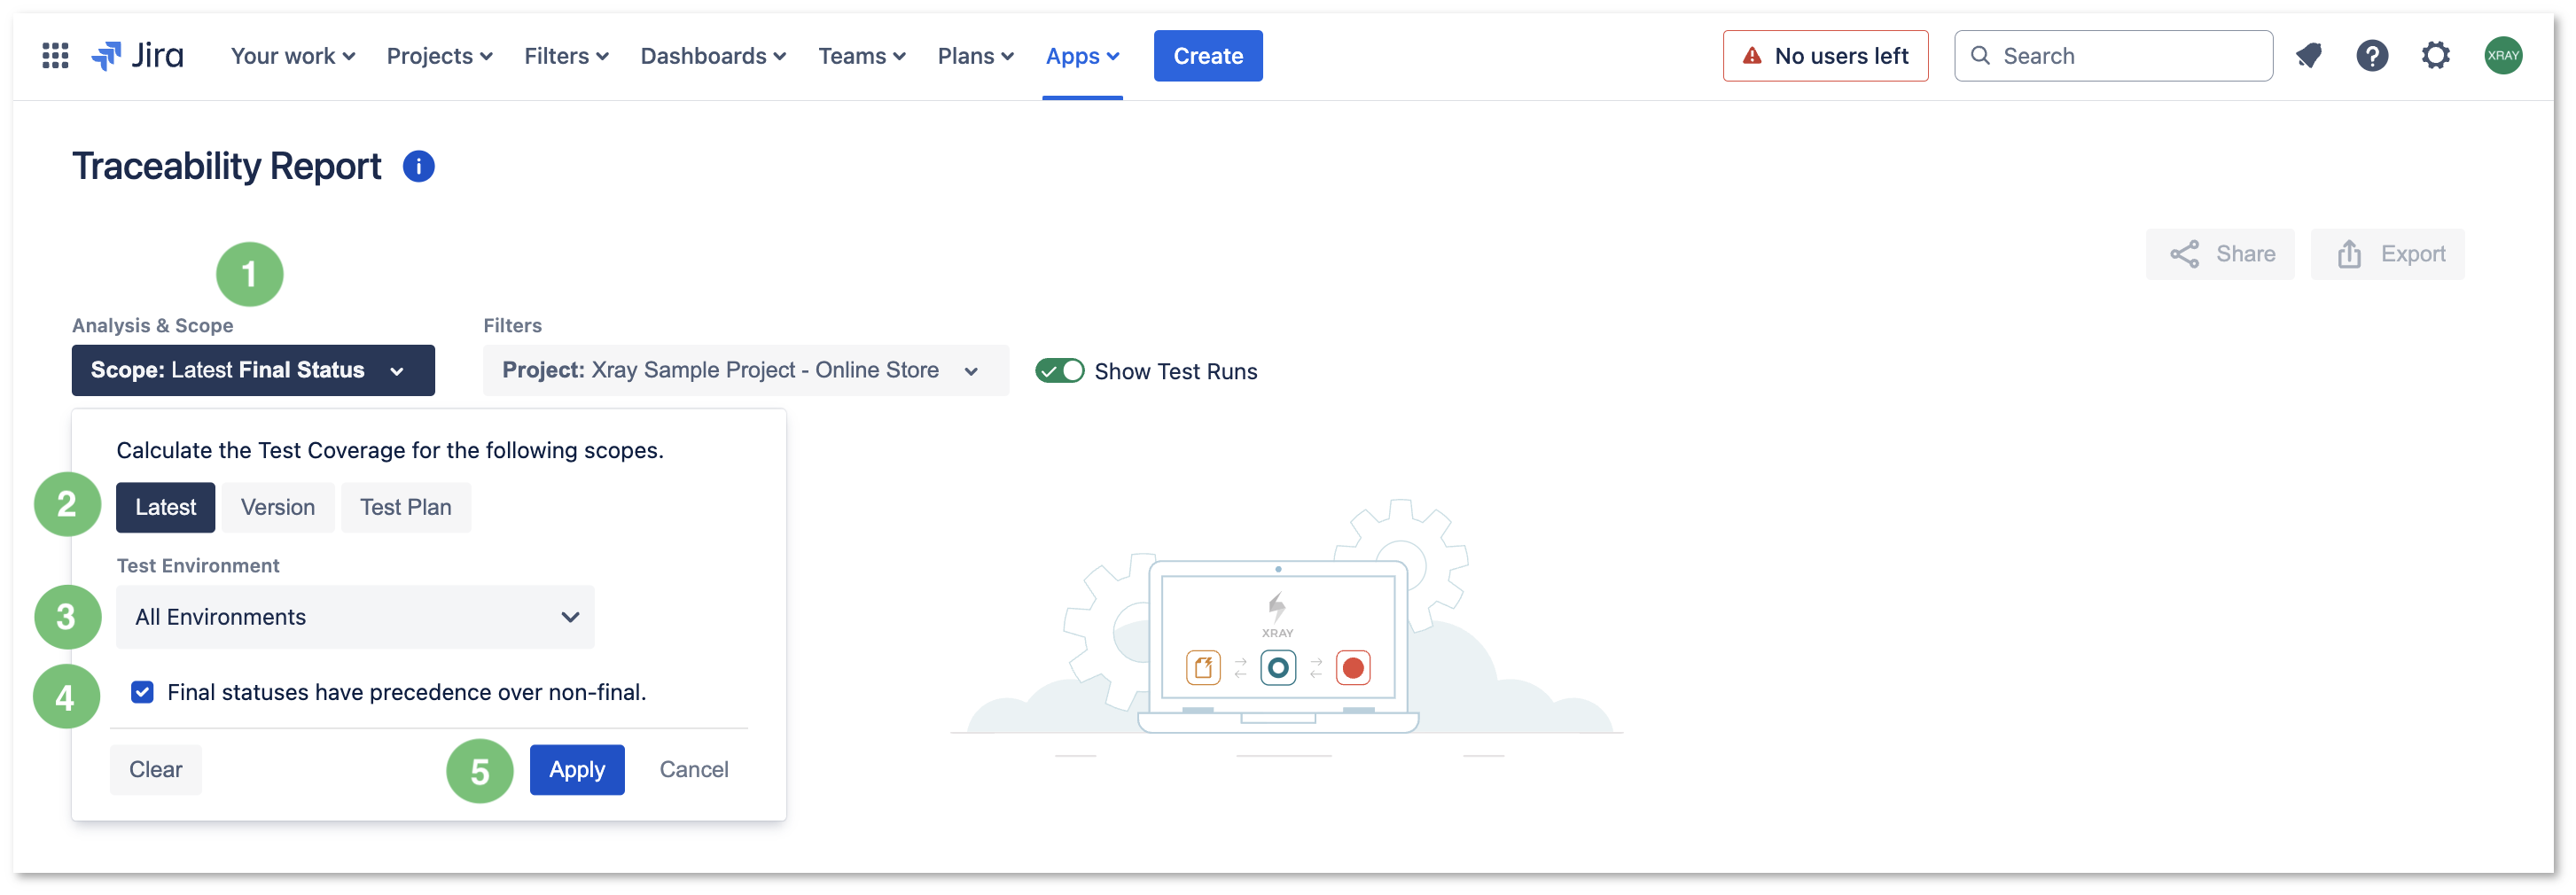Click the Create button

point(1207,56)
